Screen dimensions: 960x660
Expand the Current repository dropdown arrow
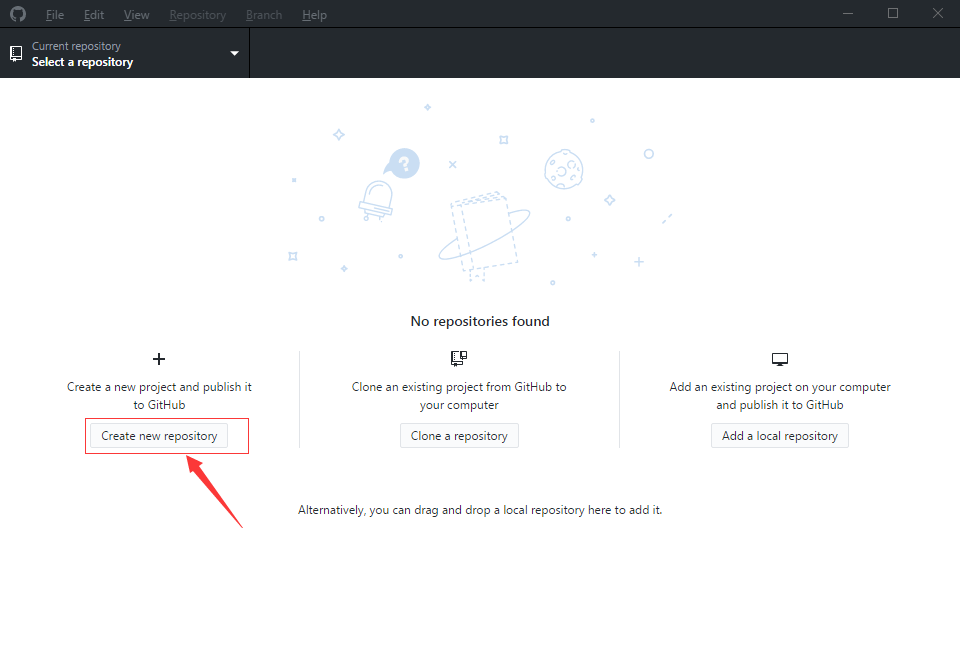[234, 54]
